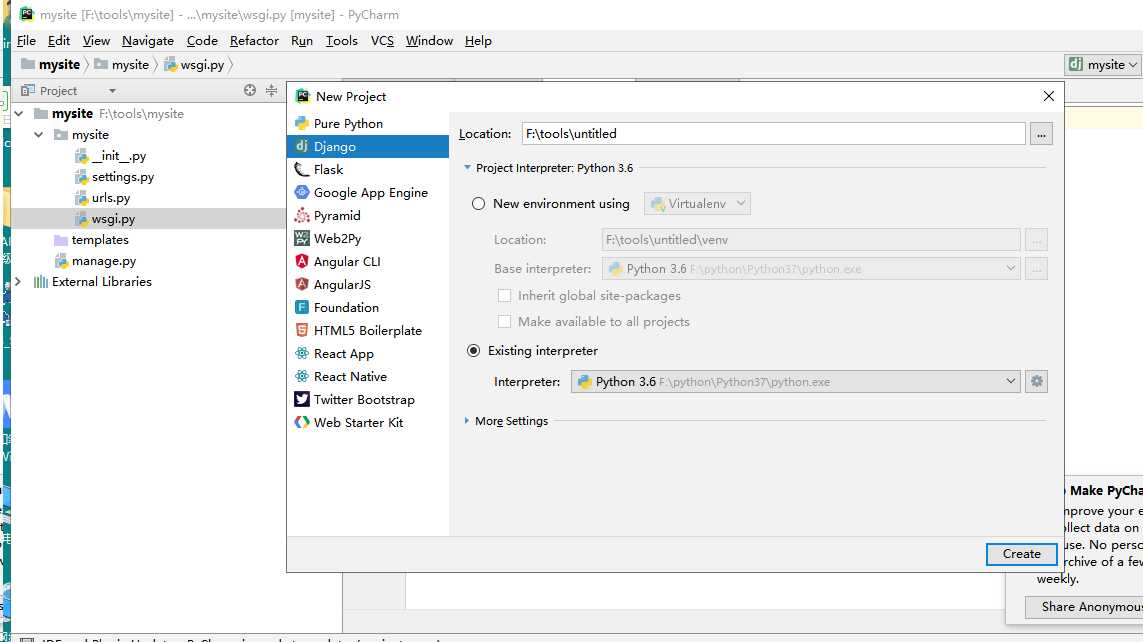Click mysite root breadcrumb folder

click(x=50, y=65)
